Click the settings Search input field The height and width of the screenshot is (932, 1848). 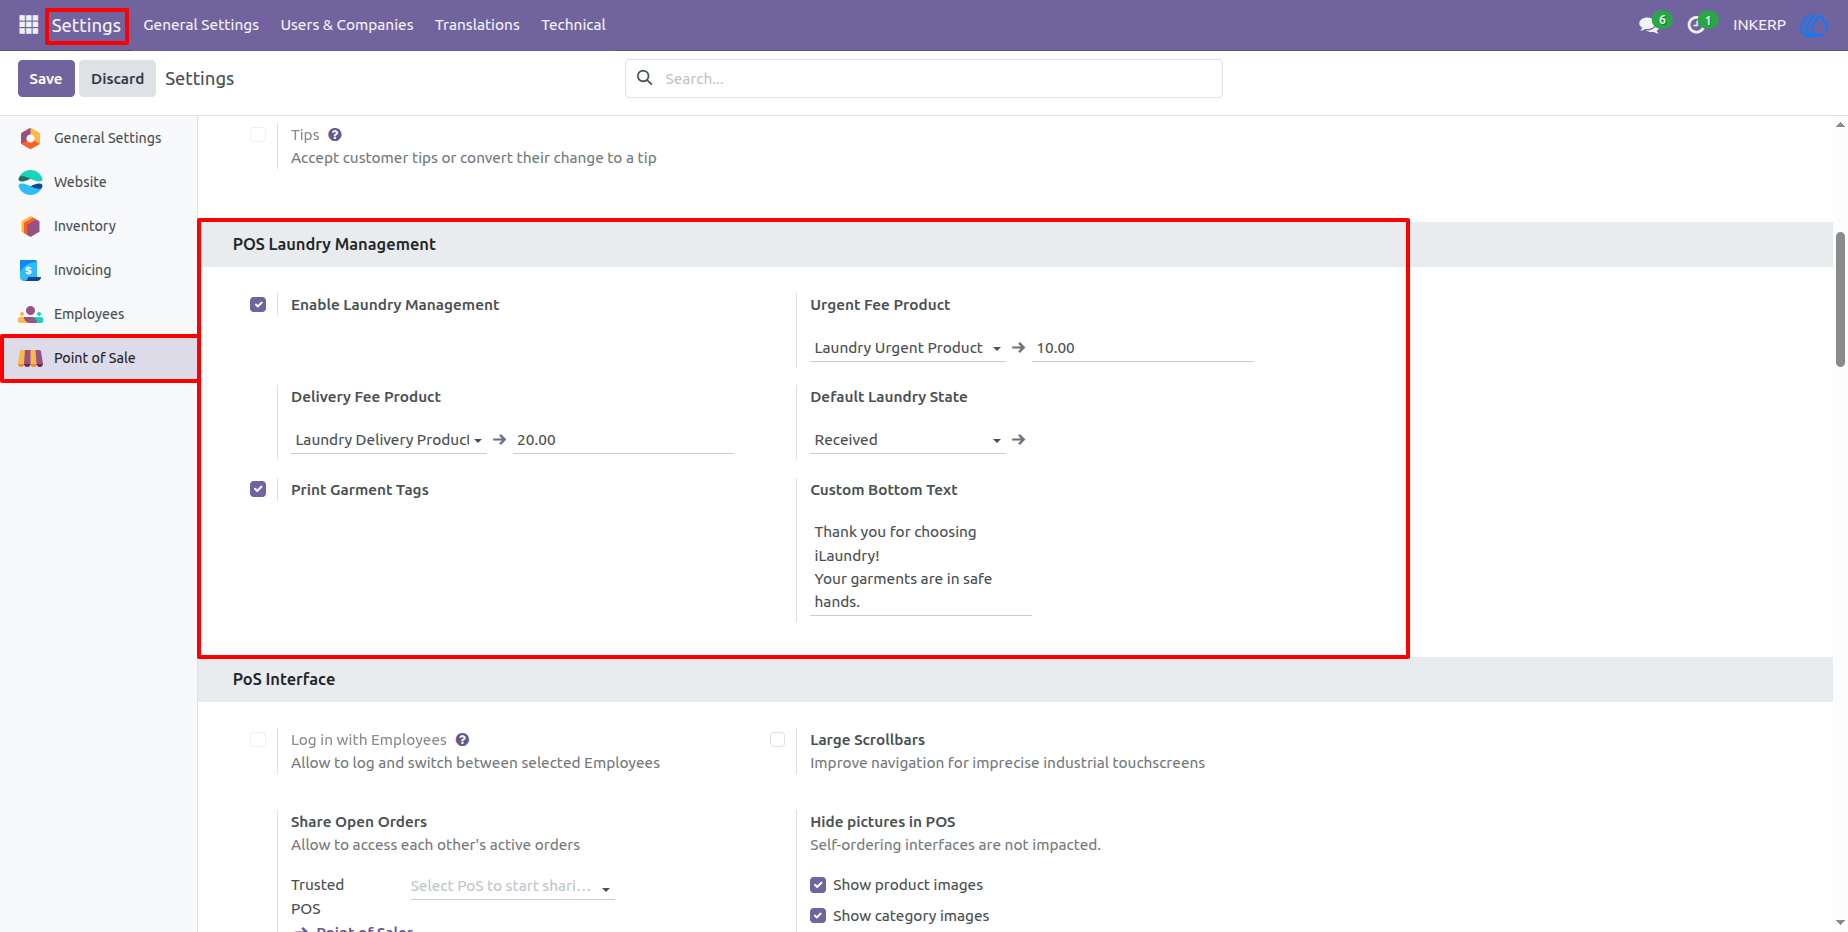pyautogui.click(x=940, y=79)
